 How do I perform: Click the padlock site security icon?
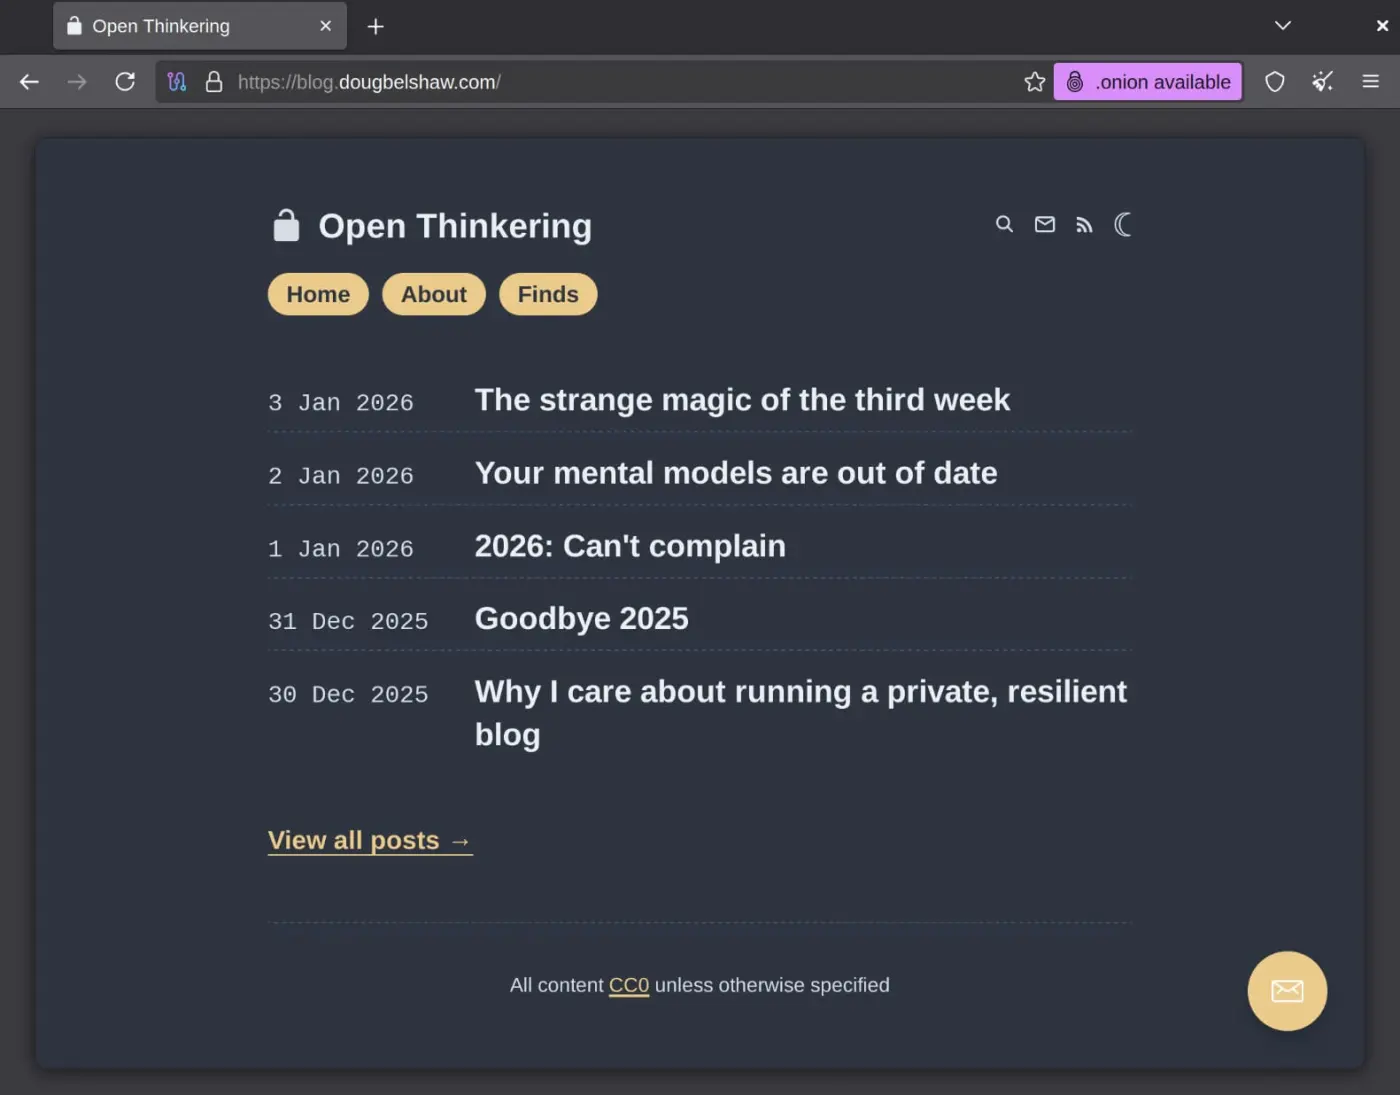tap(213, 82)
